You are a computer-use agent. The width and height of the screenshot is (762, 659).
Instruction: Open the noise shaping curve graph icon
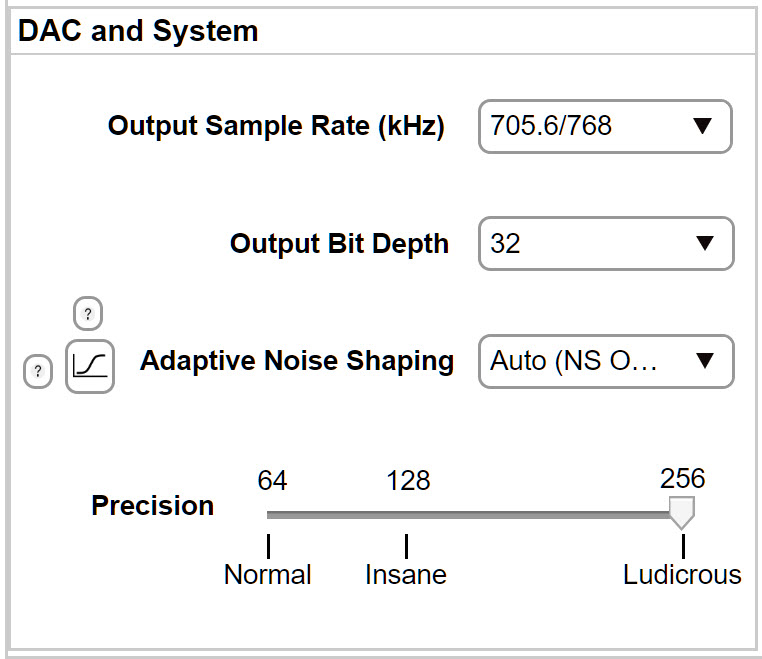pyautogui.click(x=90, y=366)
